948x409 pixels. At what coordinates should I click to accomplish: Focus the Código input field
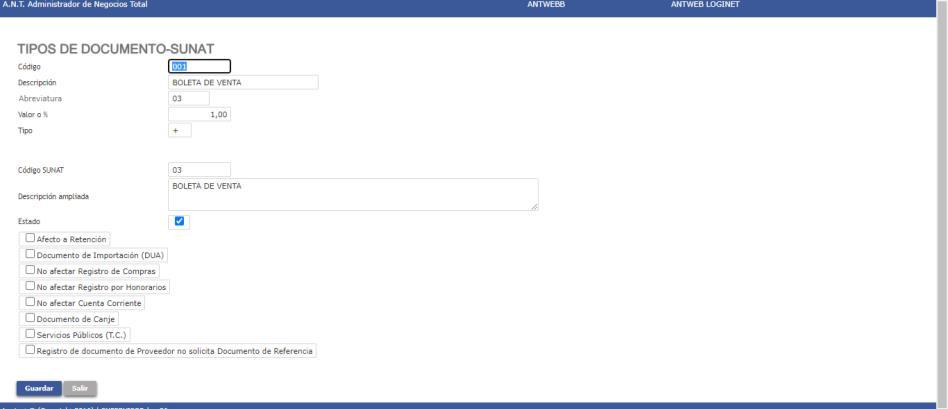tap(199, 67)
